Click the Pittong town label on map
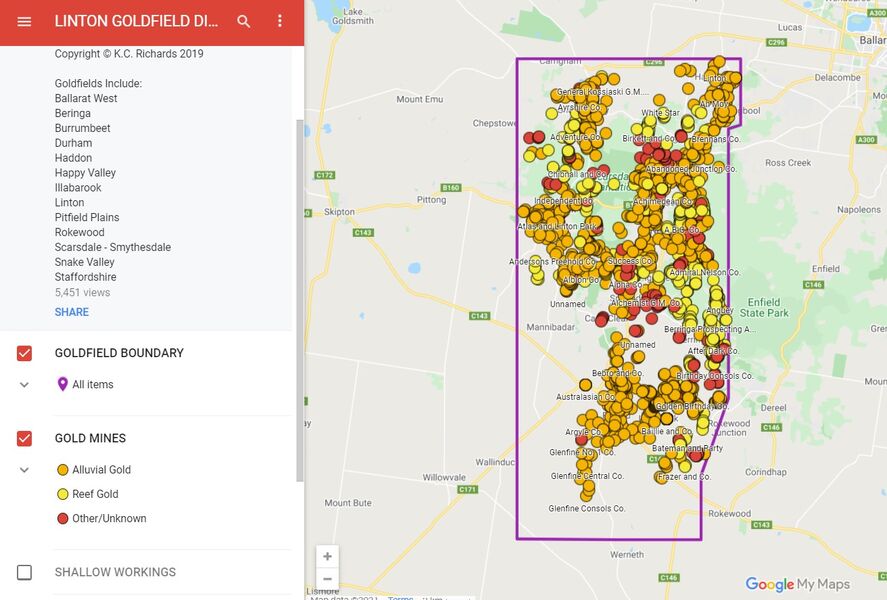 point(432,200)
